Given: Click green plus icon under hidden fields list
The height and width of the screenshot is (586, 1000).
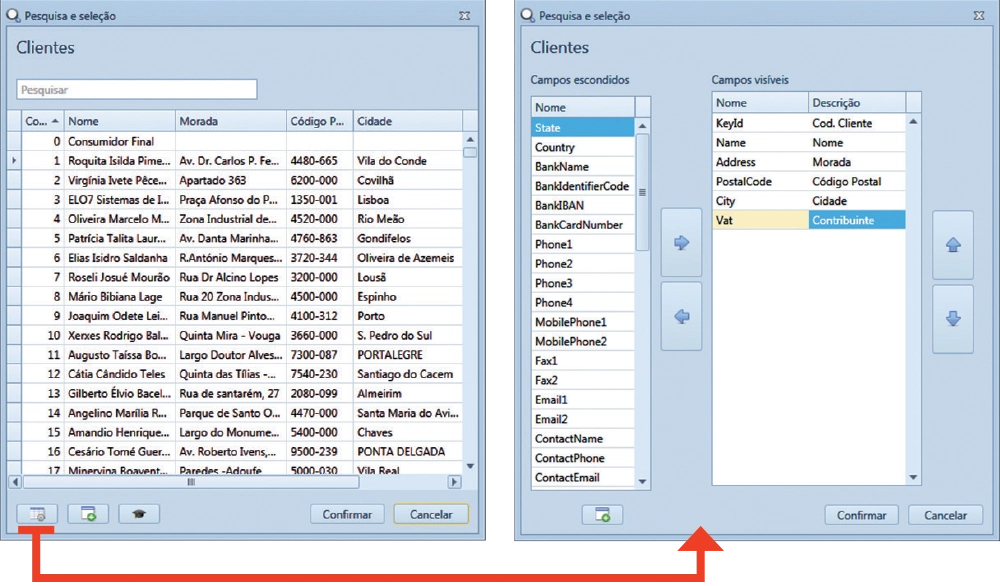Looking at the screenshot, I should (x=602, y=515).
